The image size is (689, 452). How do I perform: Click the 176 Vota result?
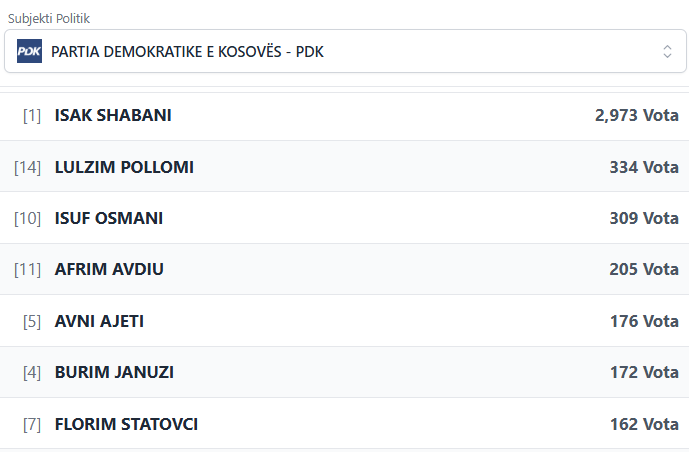click(643, 321)
